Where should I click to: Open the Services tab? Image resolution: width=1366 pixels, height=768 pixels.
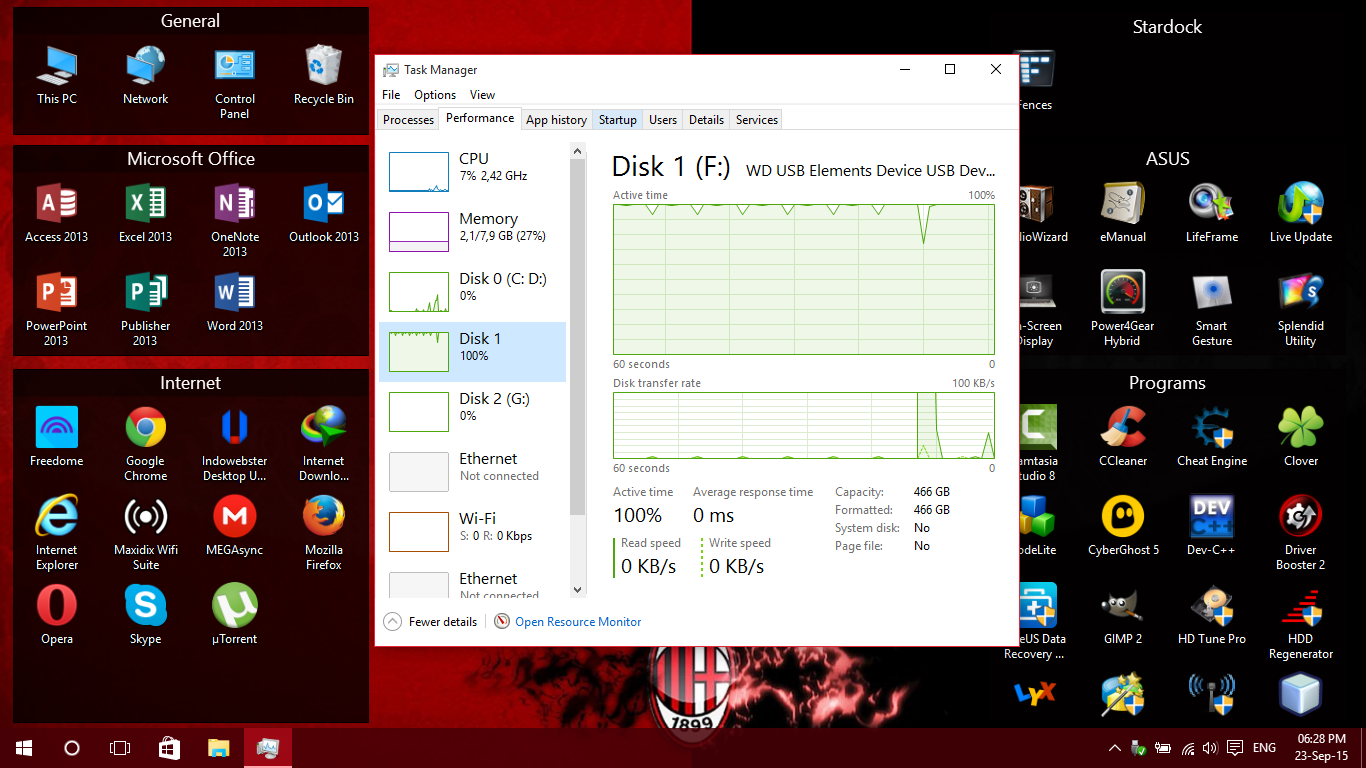point(757,120)
